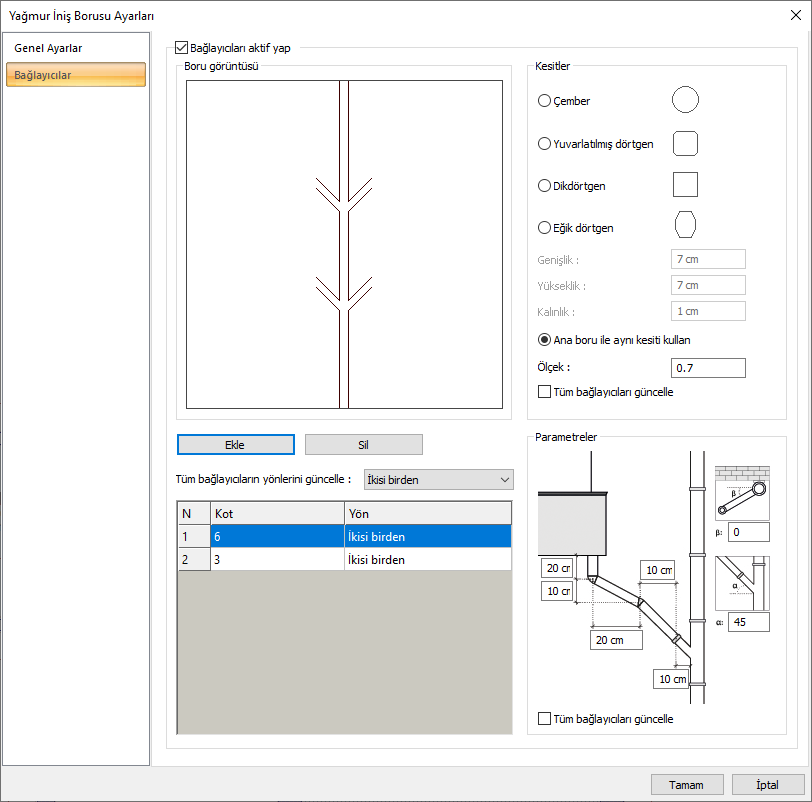This screenshot has height=802, width=812.
Task: Click the circle shape icon beside Çember
Action: pyautogui.click(x=685, y=100)
